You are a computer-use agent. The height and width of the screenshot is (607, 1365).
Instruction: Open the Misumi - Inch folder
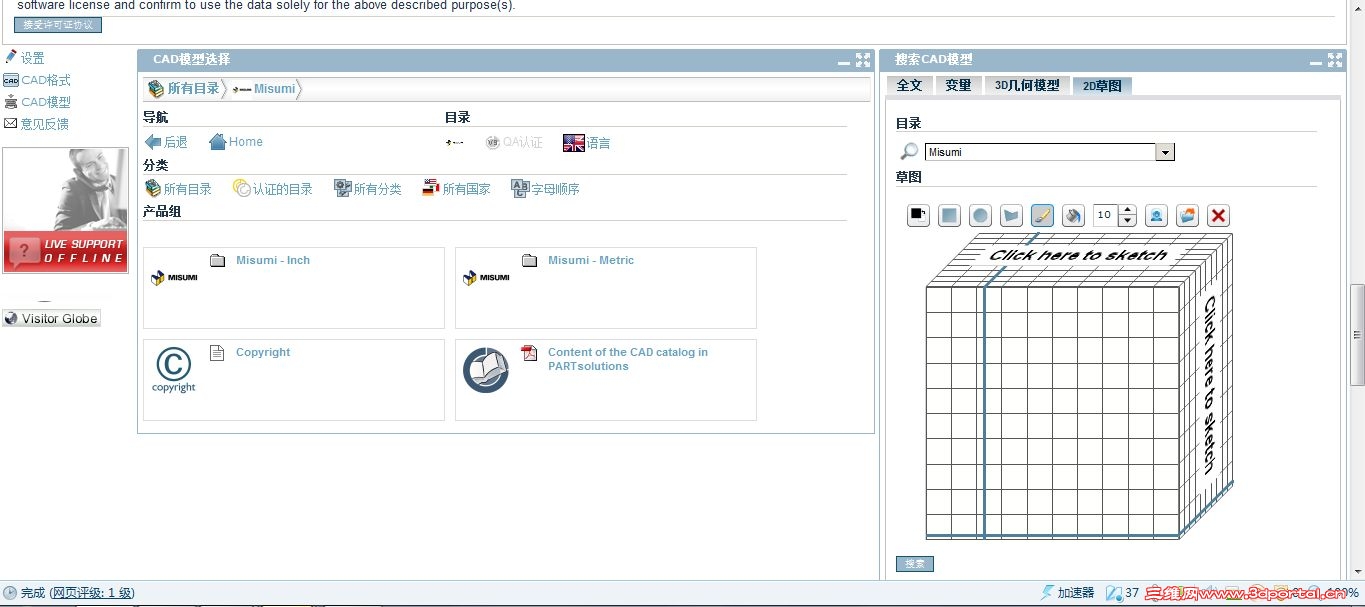[273, 260]
